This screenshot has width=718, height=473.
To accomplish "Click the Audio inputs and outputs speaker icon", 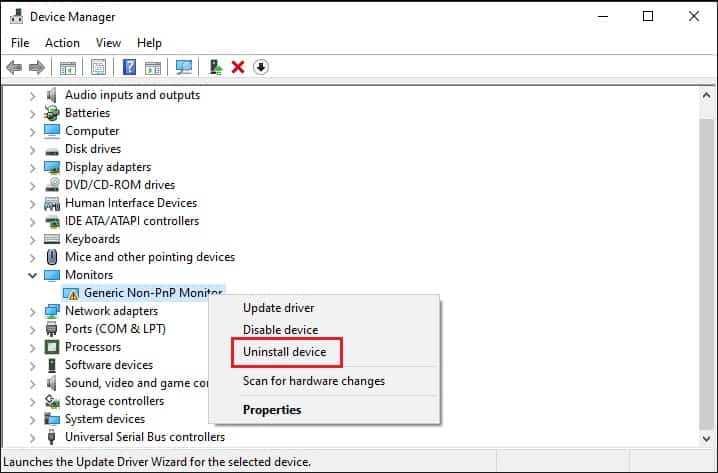I will (51, 95).
